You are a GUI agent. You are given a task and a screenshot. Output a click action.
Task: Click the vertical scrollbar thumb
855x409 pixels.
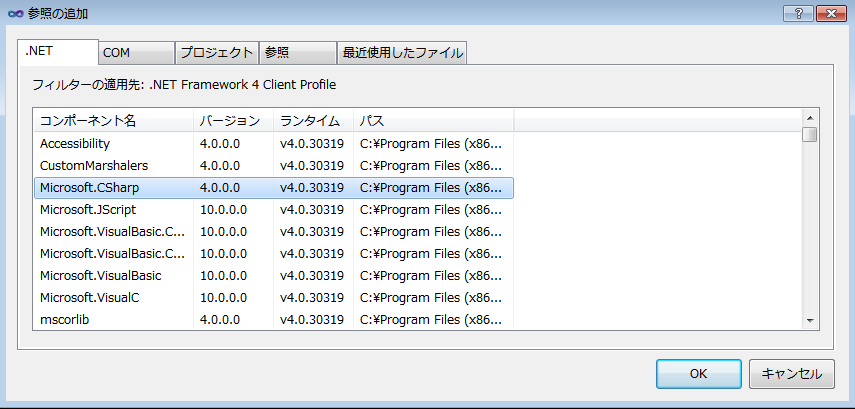(x=810, y=134)
